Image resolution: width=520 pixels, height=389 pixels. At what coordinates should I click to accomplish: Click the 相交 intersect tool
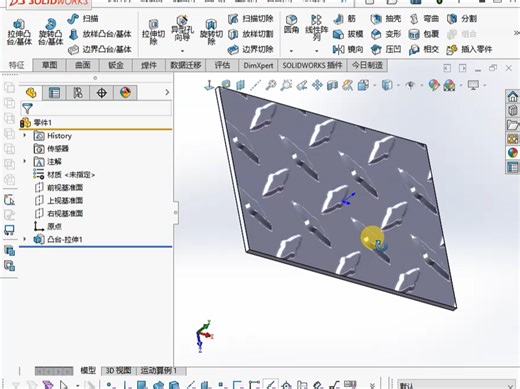point(424,50)
